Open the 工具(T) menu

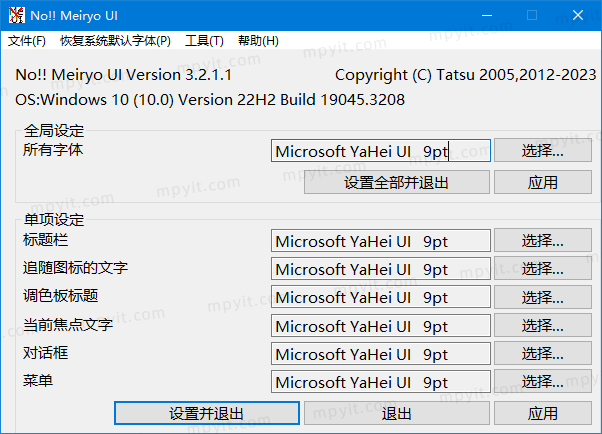tap(204, 40)
